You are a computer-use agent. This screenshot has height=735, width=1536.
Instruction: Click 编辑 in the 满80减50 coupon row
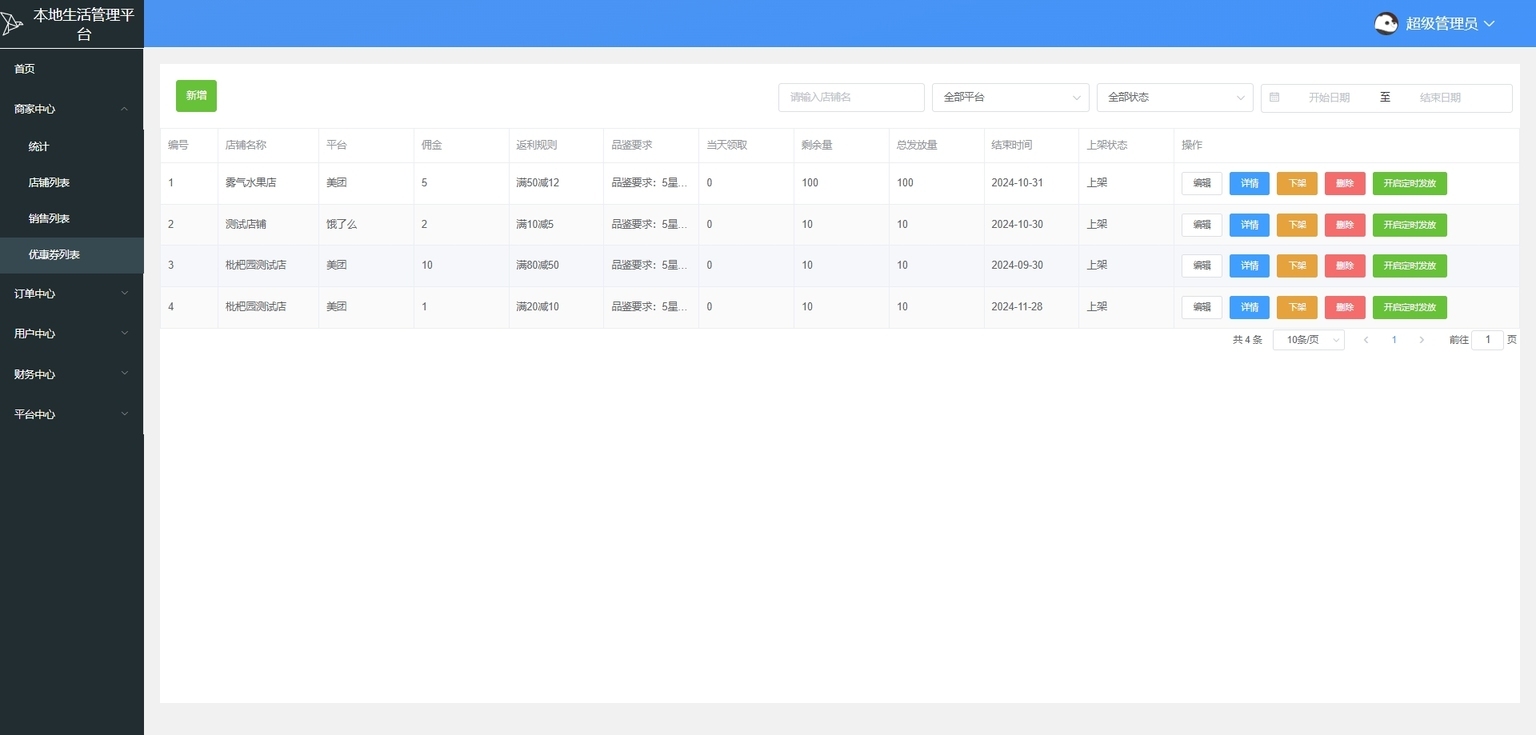(x=1202, y=266)
